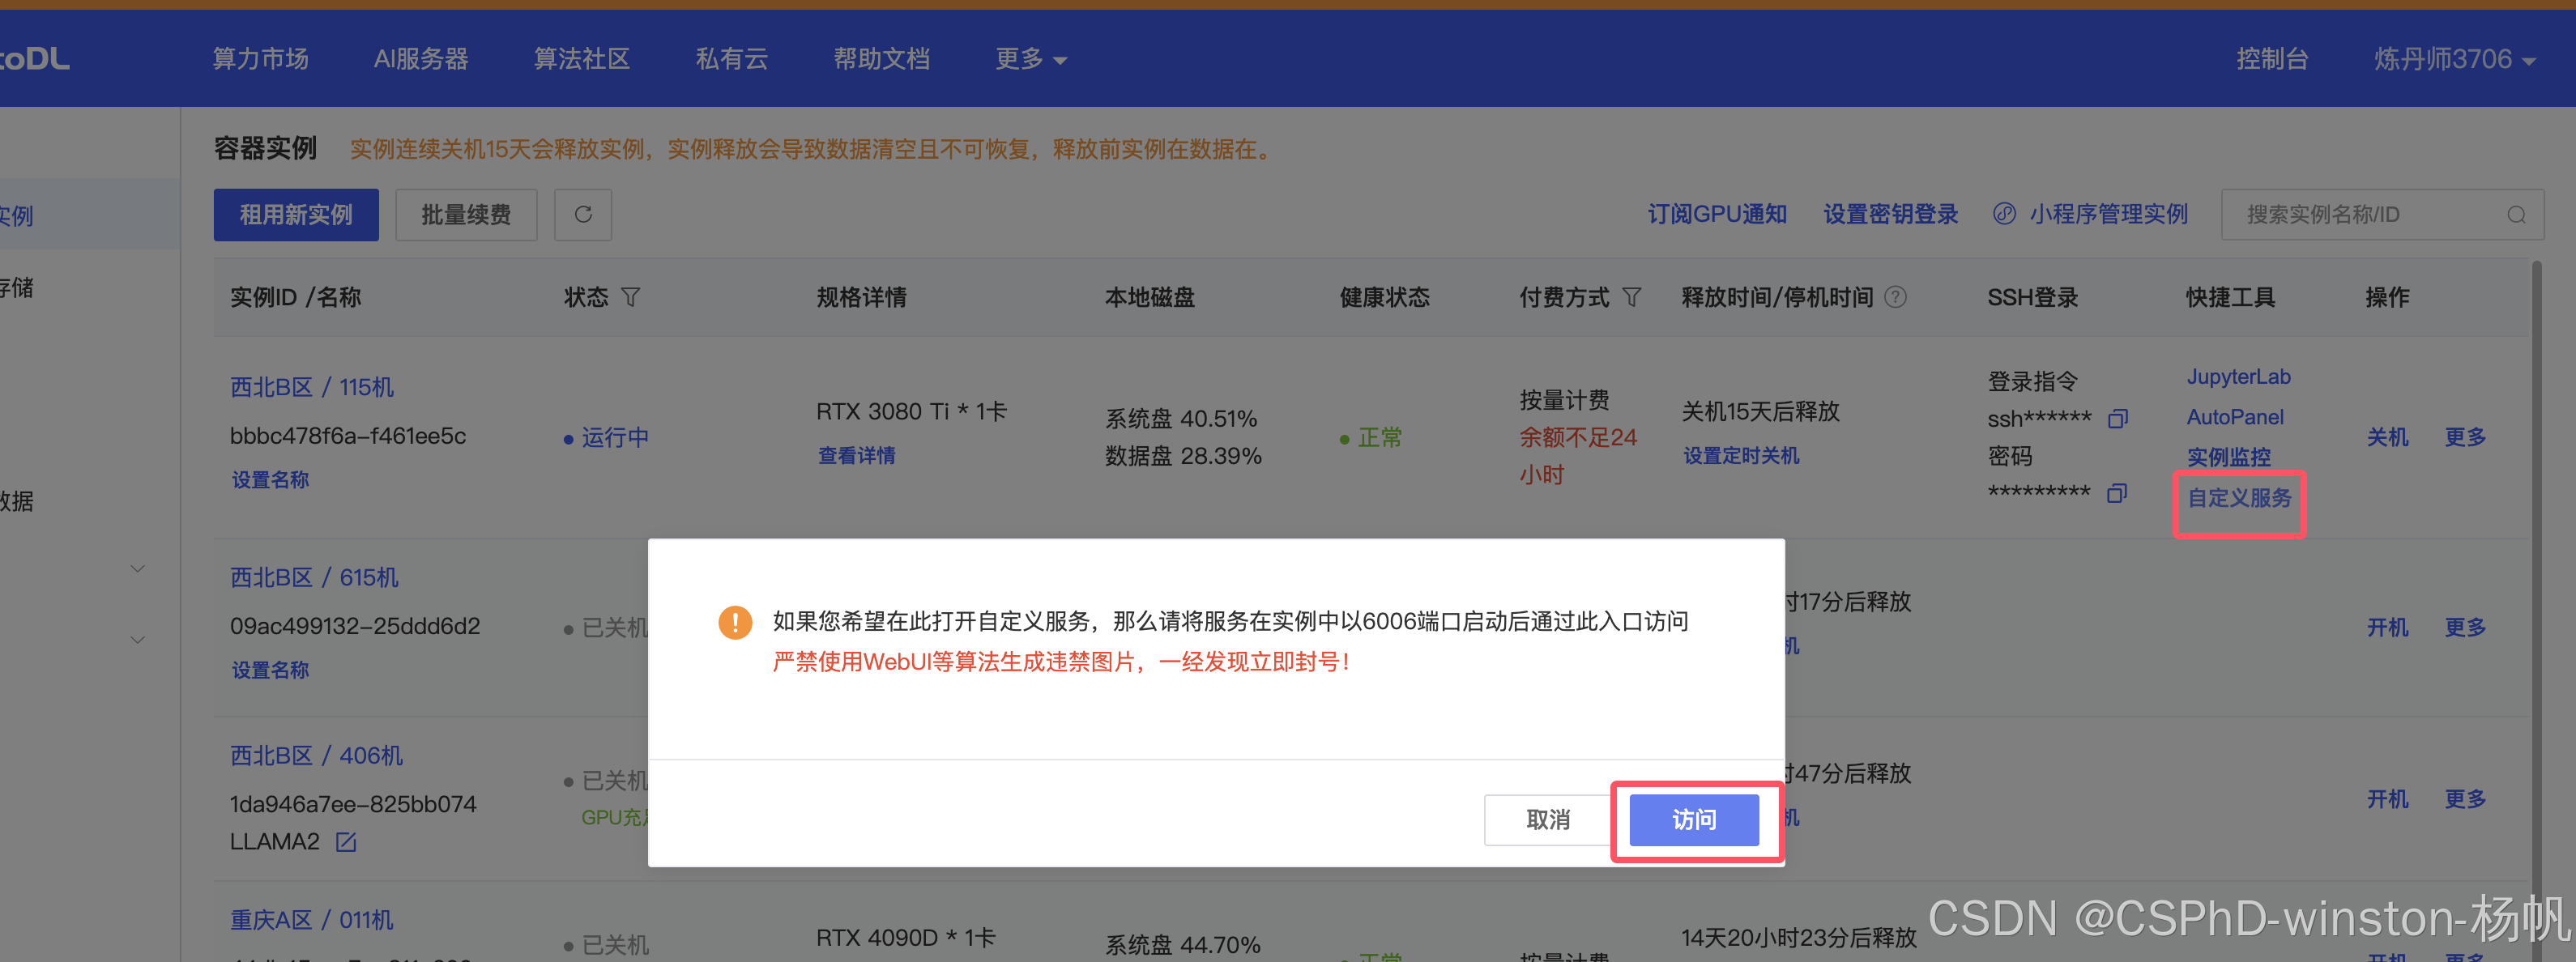Open 算力市场 in top navigation
Screen dimensions: 2576x962
(x=260, y=59)
